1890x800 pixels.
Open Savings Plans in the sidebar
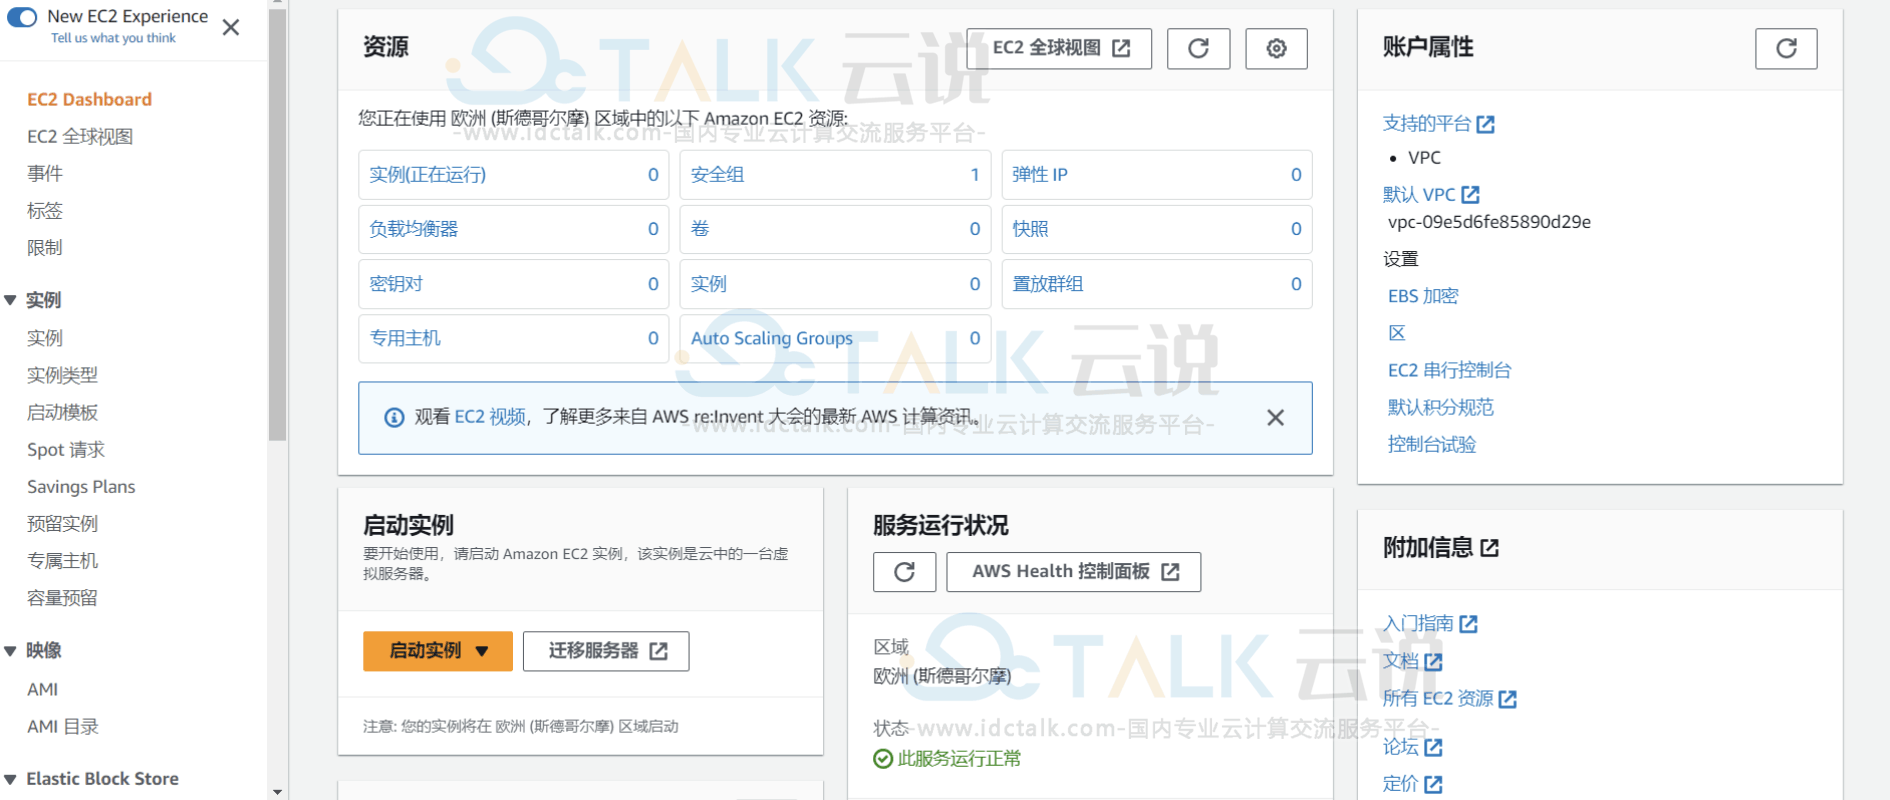coord(81,487)
